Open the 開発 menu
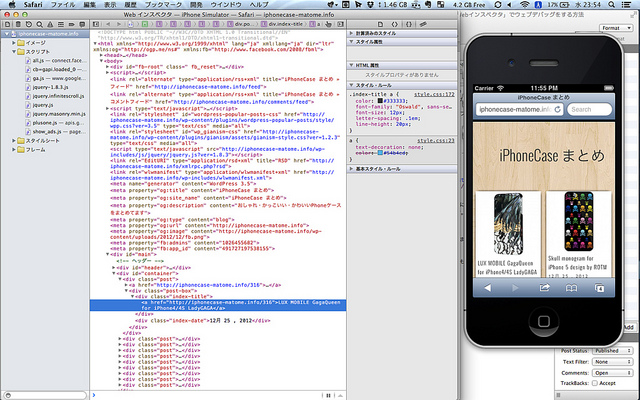 click(196, 5)
